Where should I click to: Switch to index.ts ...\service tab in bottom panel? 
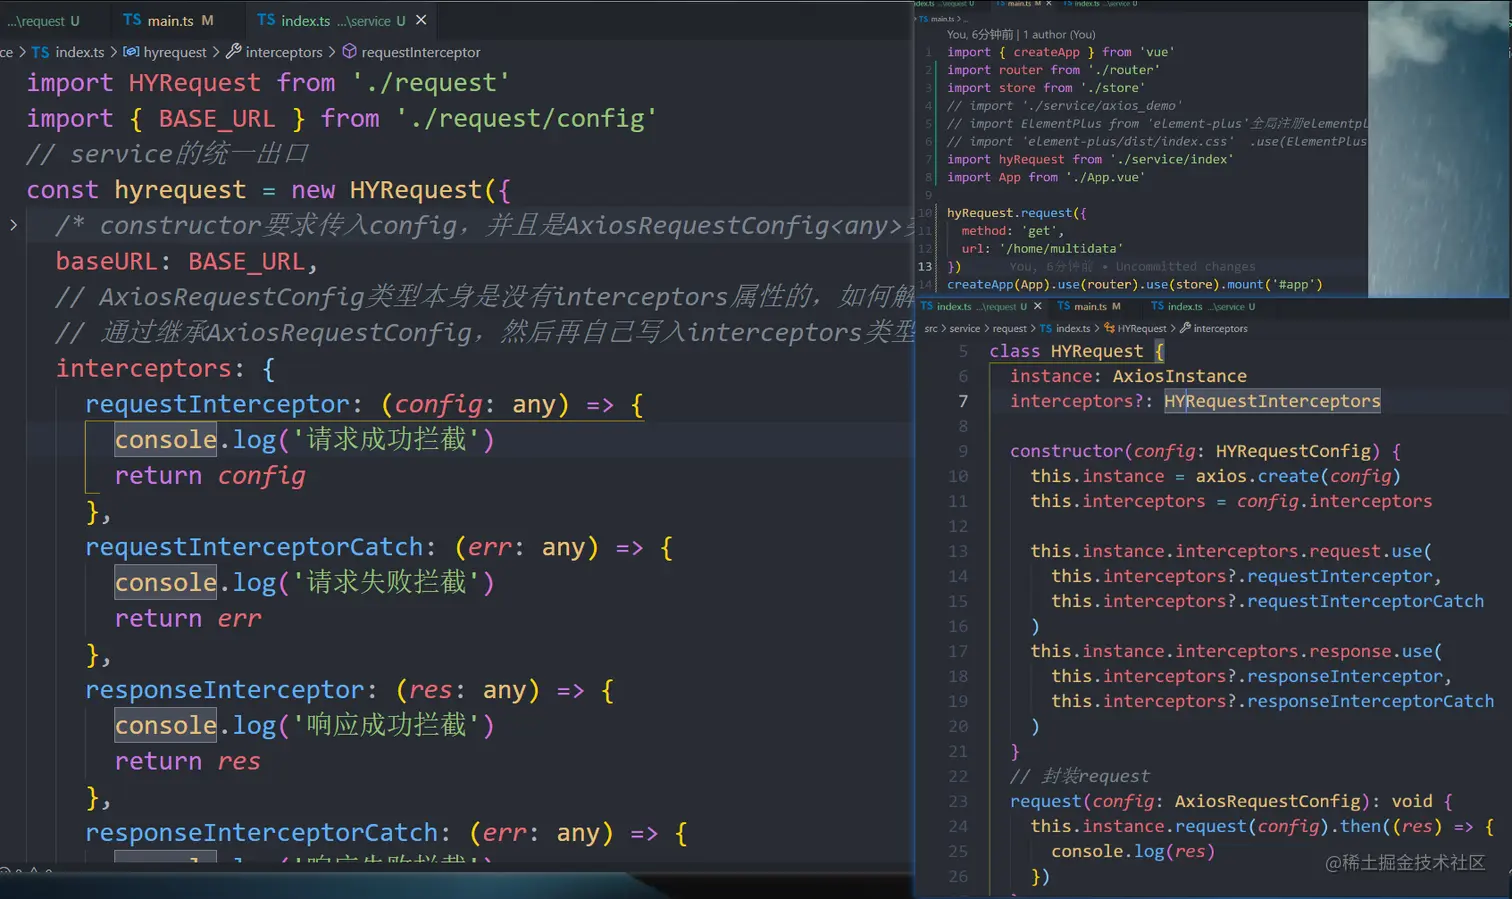[1190, 306]
